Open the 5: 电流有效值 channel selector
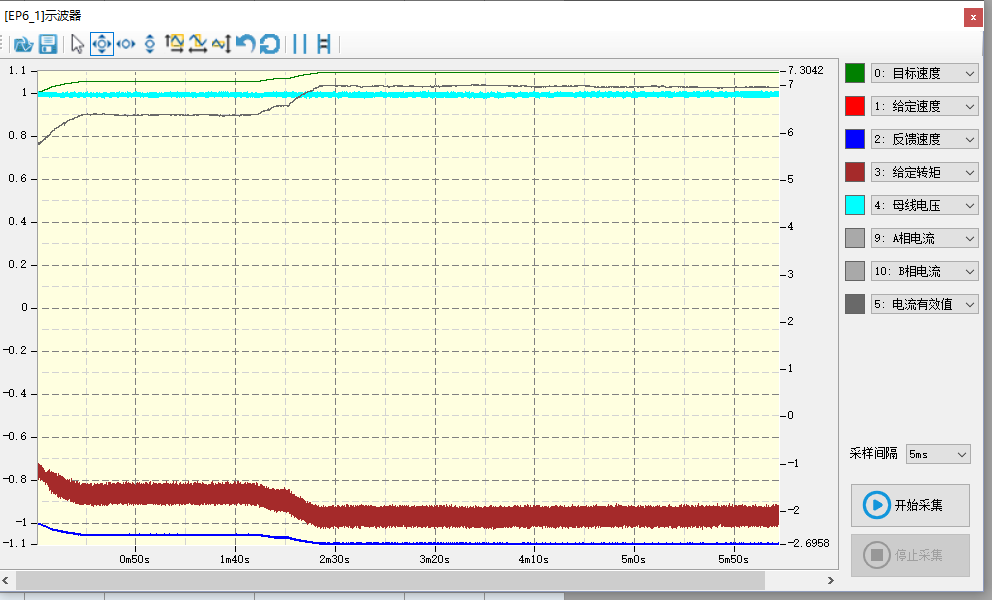992x600 pixels. coord(922,303)
